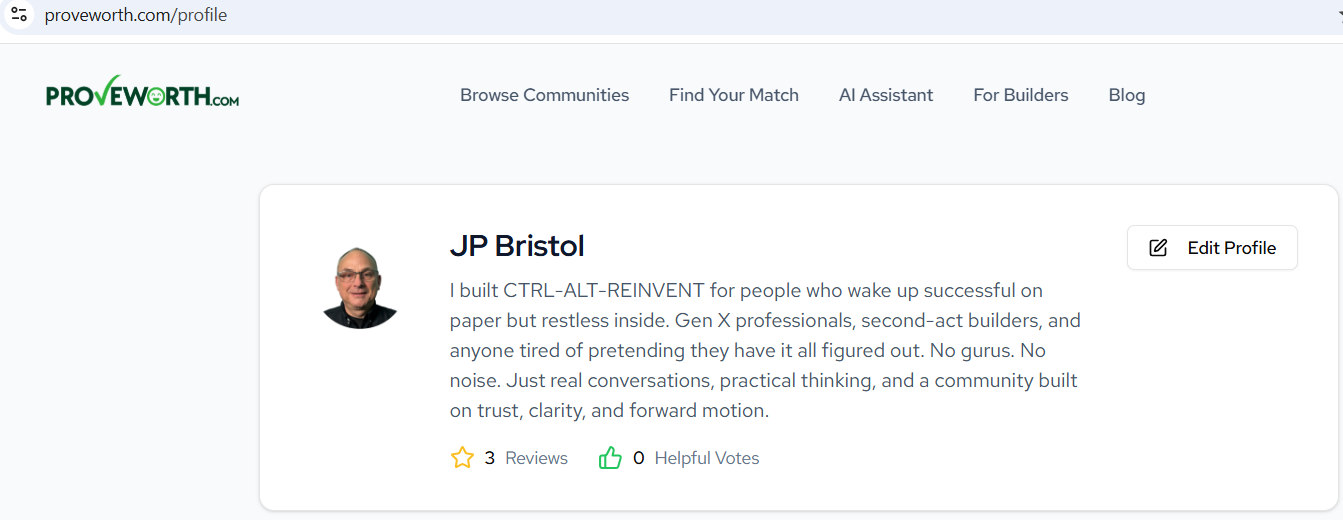This screenshot has width=1343, height=520.
Task: Open the AI Assistant menu item
Action: coord(885,95)
